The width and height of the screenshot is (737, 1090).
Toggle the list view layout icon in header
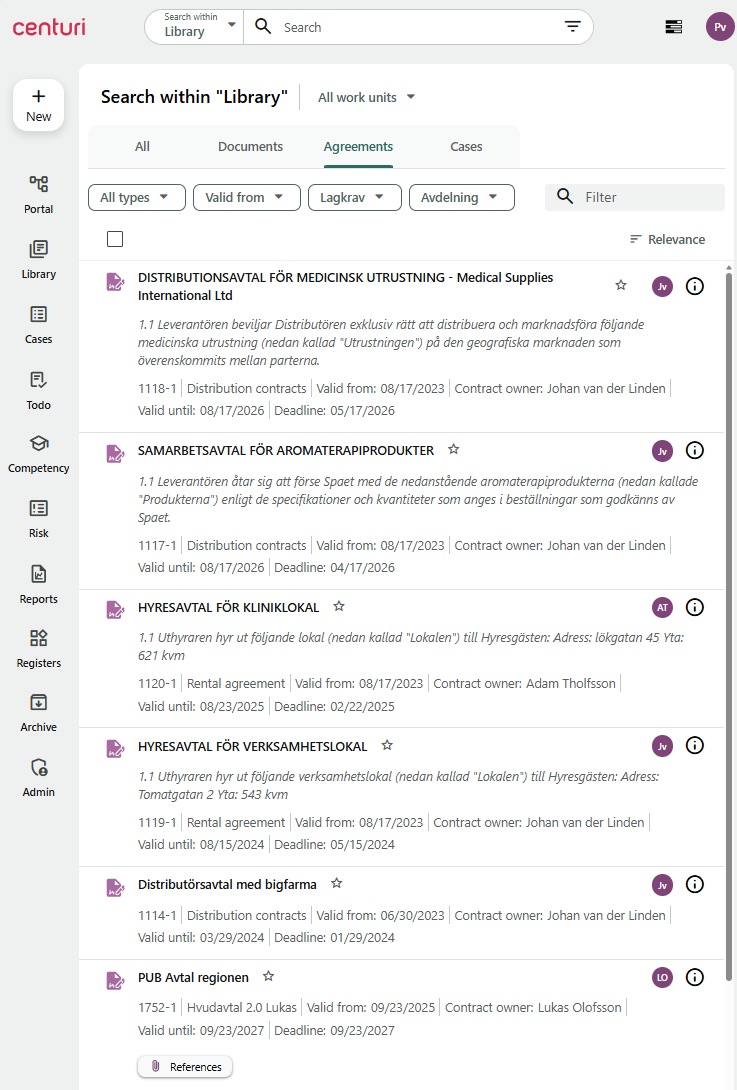point(673,27)
